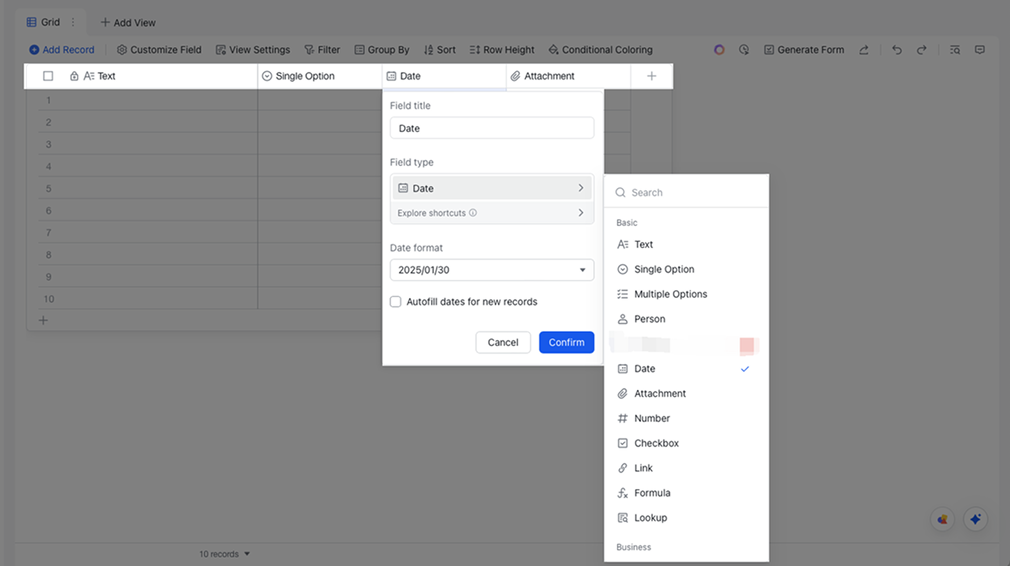Image resolution: width=1010 pixels, height=566 pixels.
Task: Choose Formula from field type list
Action: click(652, 493)
